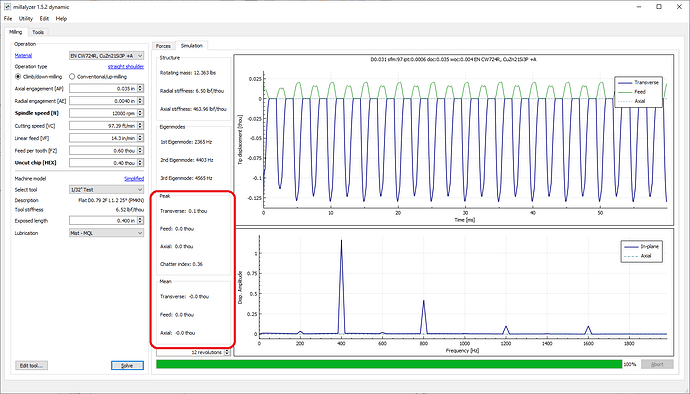
Task: Click the '2nd Eigenmode: 4403 Hz' text
Action: (187, 160)
